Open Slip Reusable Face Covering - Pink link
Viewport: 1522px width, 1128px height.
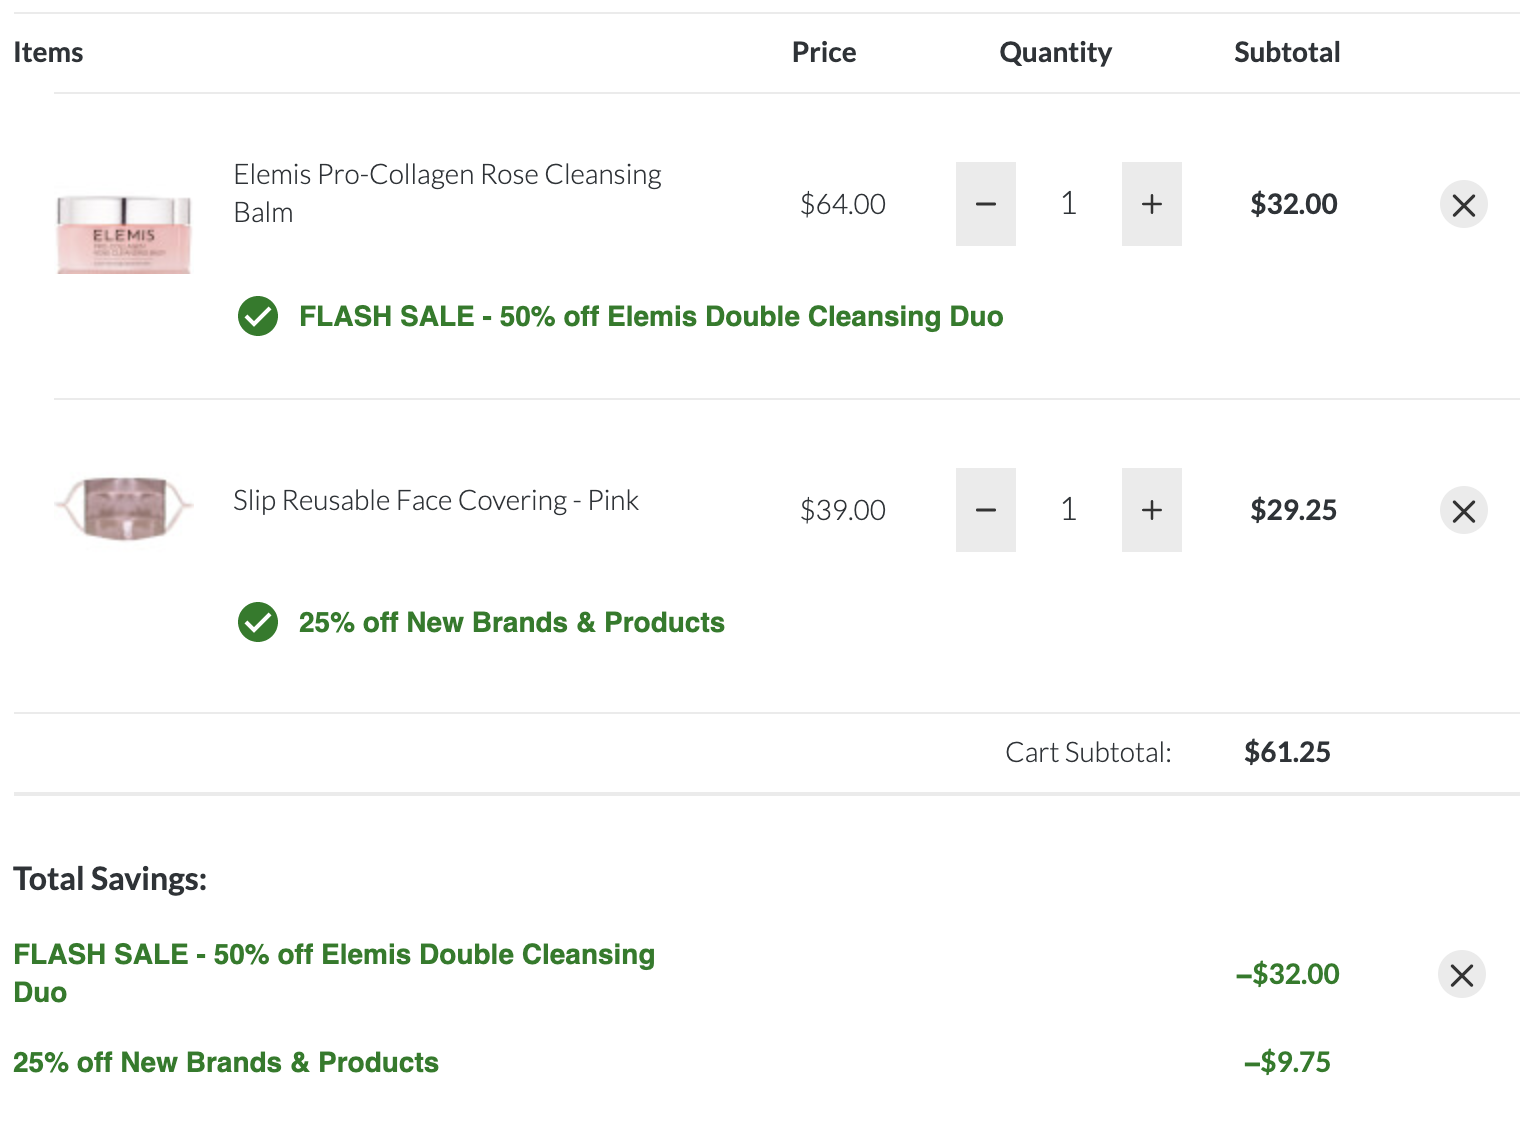click(x=436, y=500)
